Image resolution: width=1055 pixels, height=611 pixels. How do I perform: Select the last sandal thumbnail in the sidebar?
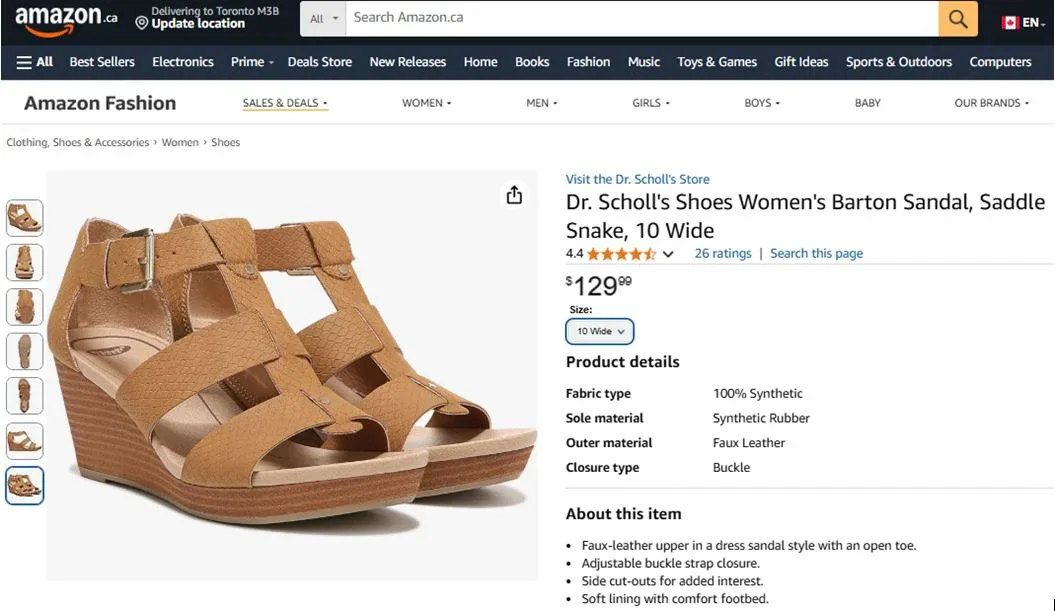(24, 485)
